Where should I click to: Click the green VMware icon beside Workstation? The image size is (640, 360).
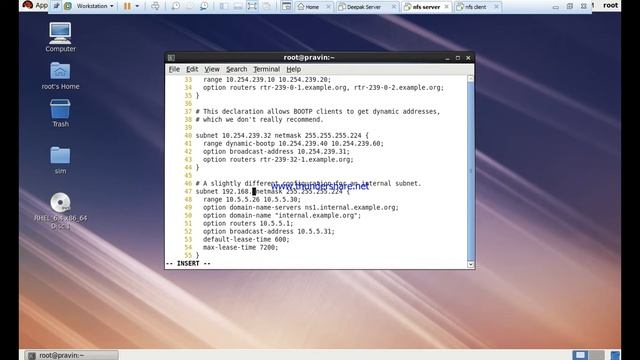pyautogui.click(x=68, y=6)
